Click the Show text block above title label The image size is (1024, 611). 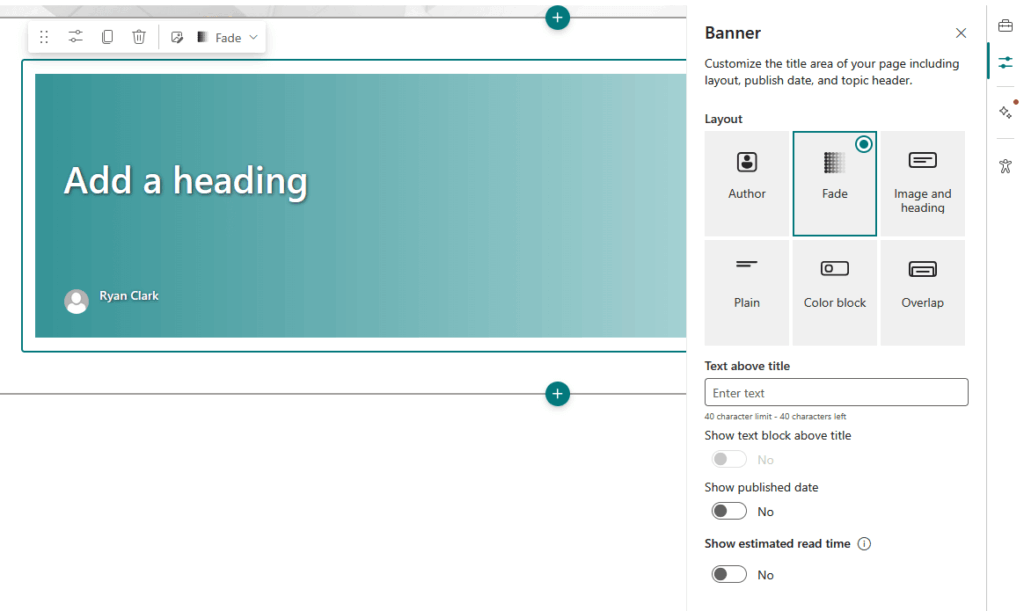point(777,435)
